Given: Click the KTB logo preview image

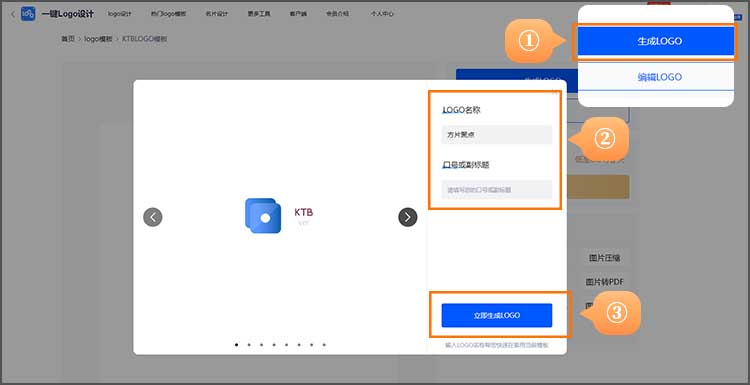Looking at the screenshot, I should click(x=279, y=216).
